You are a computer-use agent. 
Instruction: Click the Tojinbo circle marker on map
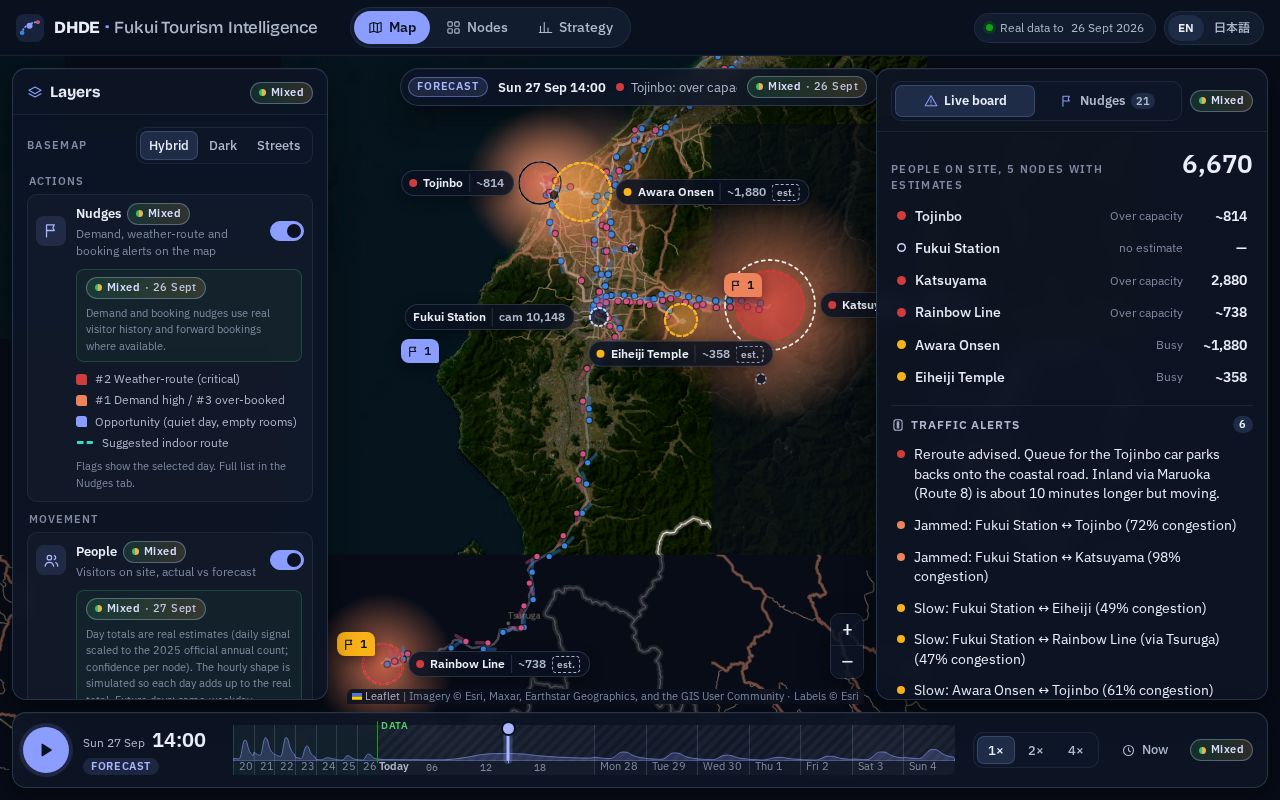click(x=540, y=183)
